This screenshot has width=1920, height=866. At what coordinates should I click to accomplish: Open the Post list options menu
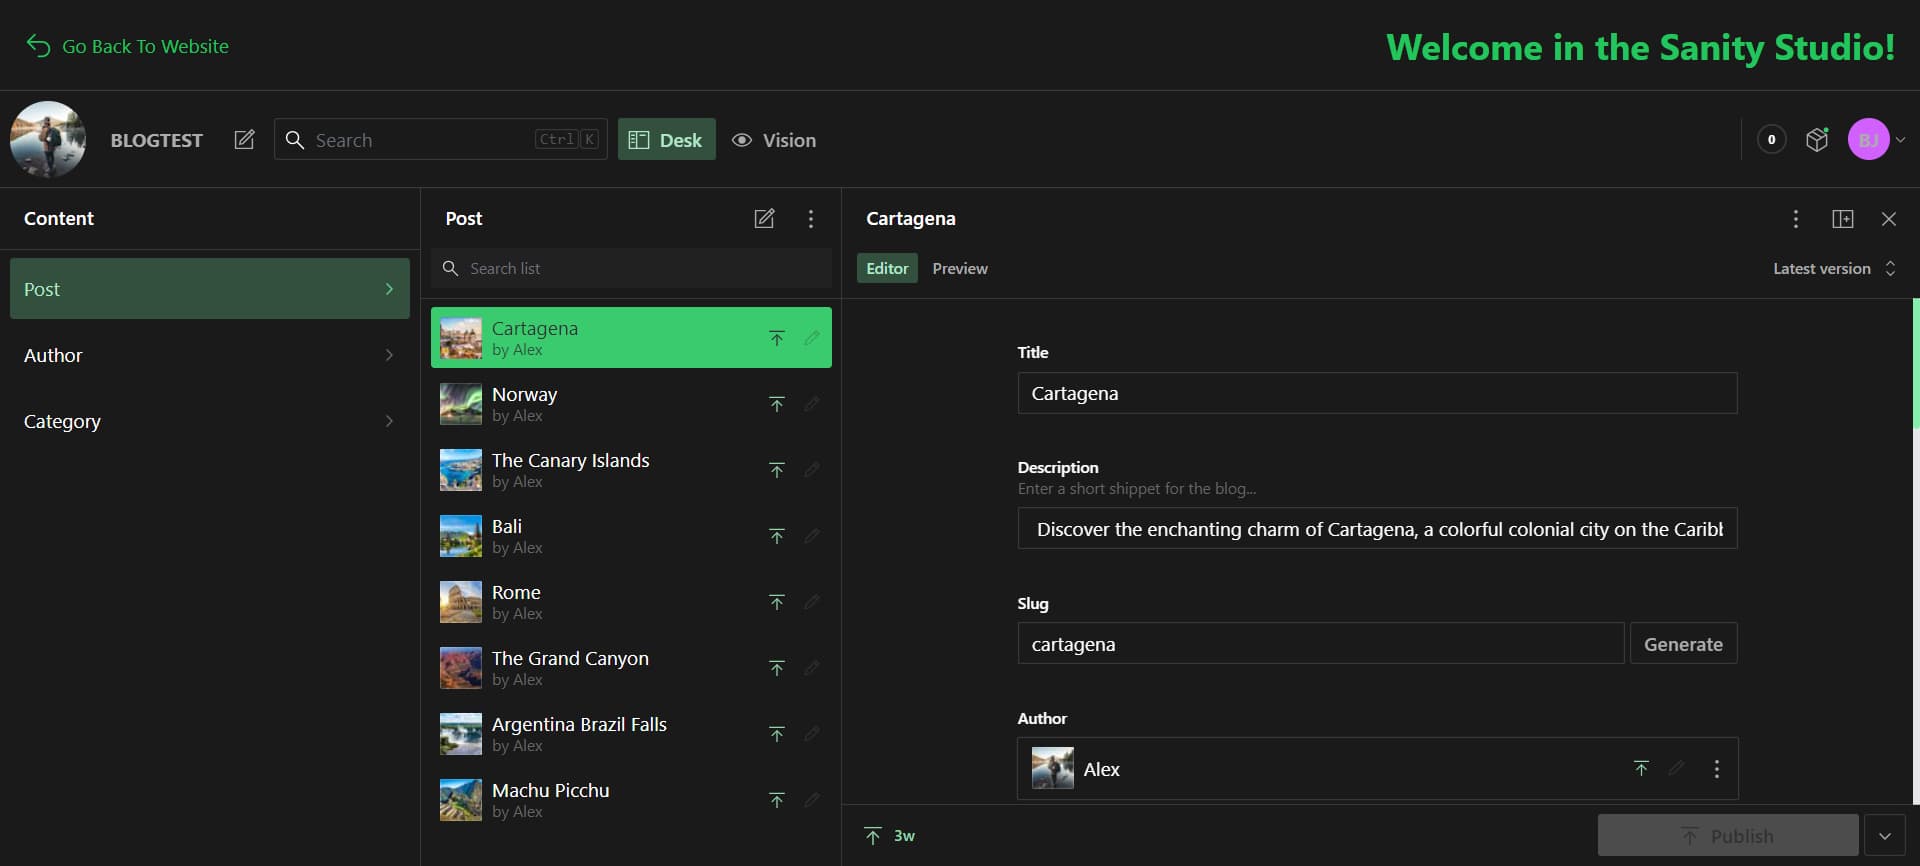pos(811,218)
